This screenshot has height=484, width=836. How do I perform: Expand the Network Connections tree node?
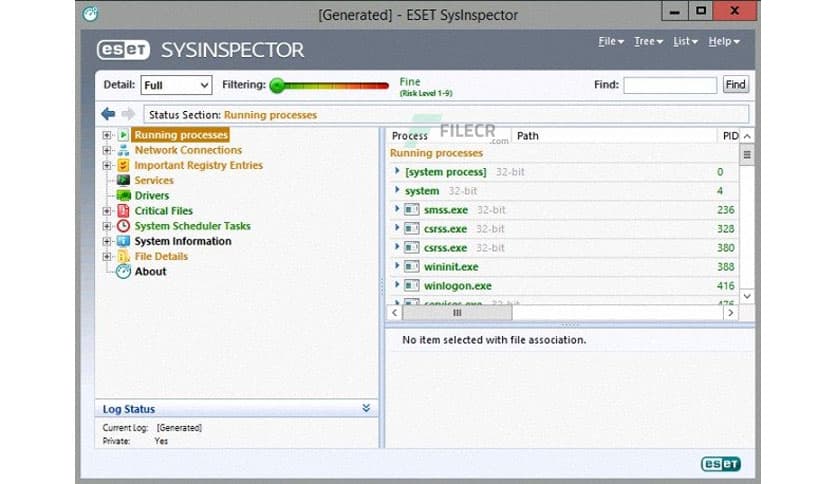click(107, 150)
